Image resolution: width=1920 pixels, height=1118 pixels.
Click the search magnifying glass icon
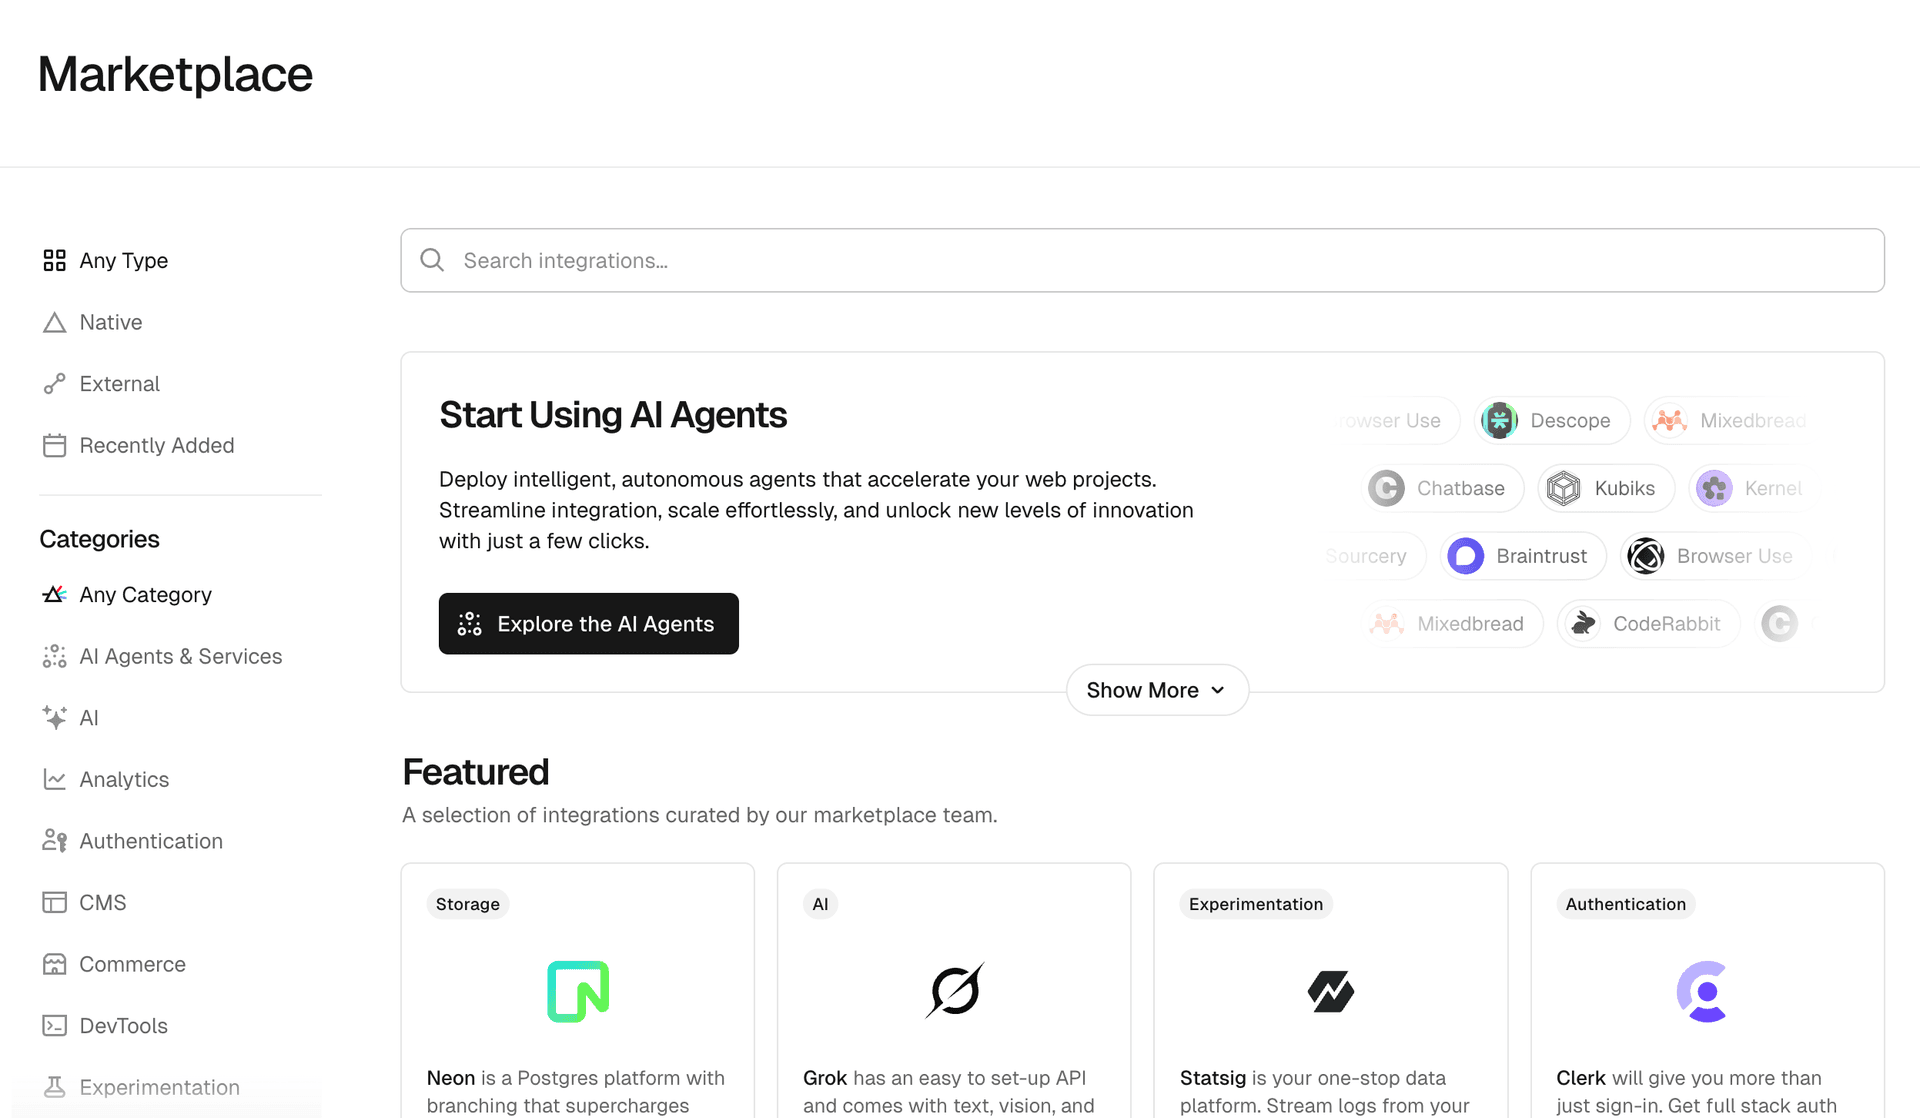(x=431, y=260)
